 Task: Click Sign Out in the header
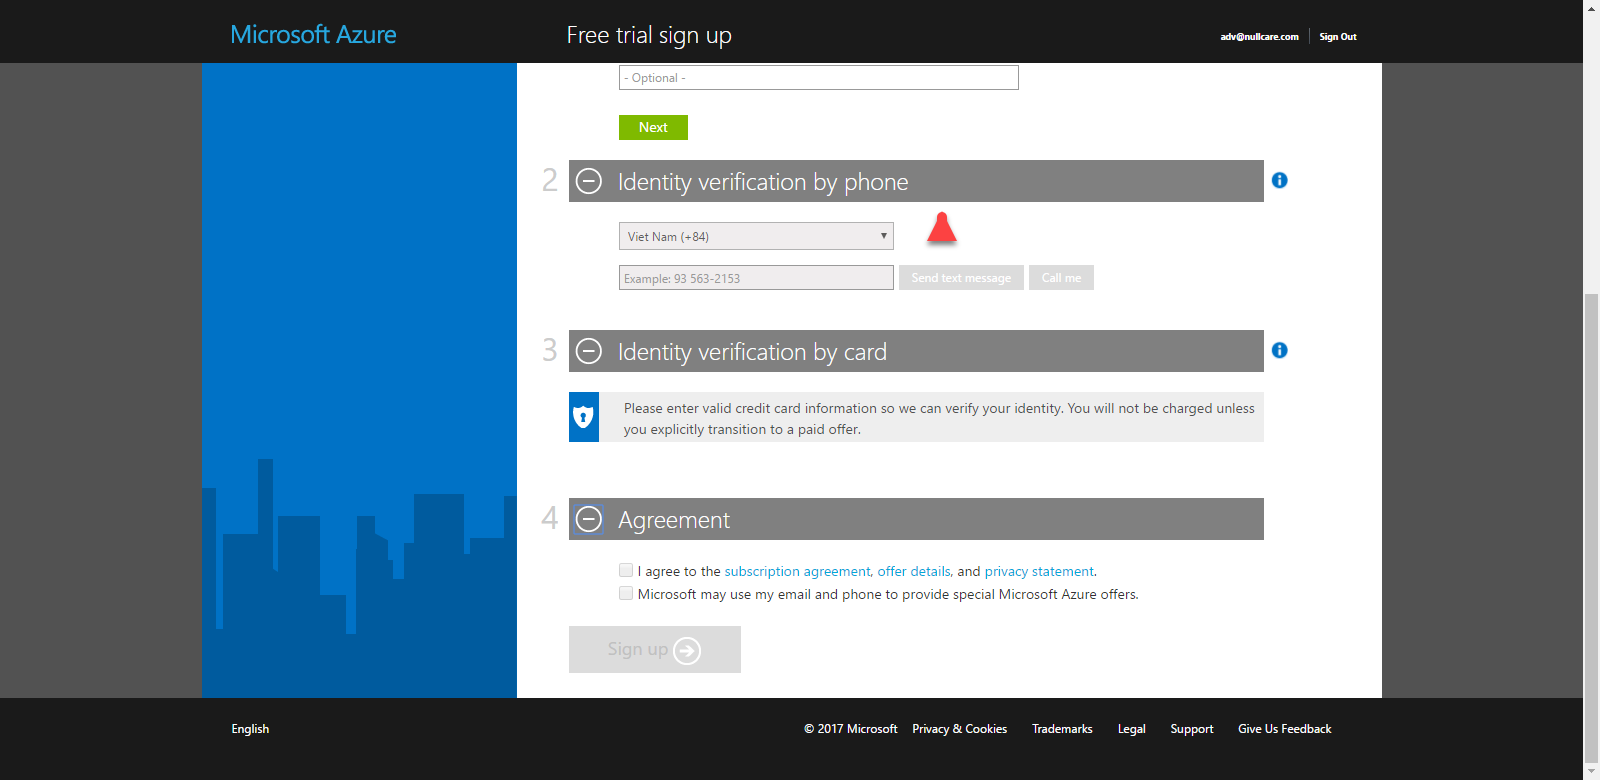coord(1337,37)
